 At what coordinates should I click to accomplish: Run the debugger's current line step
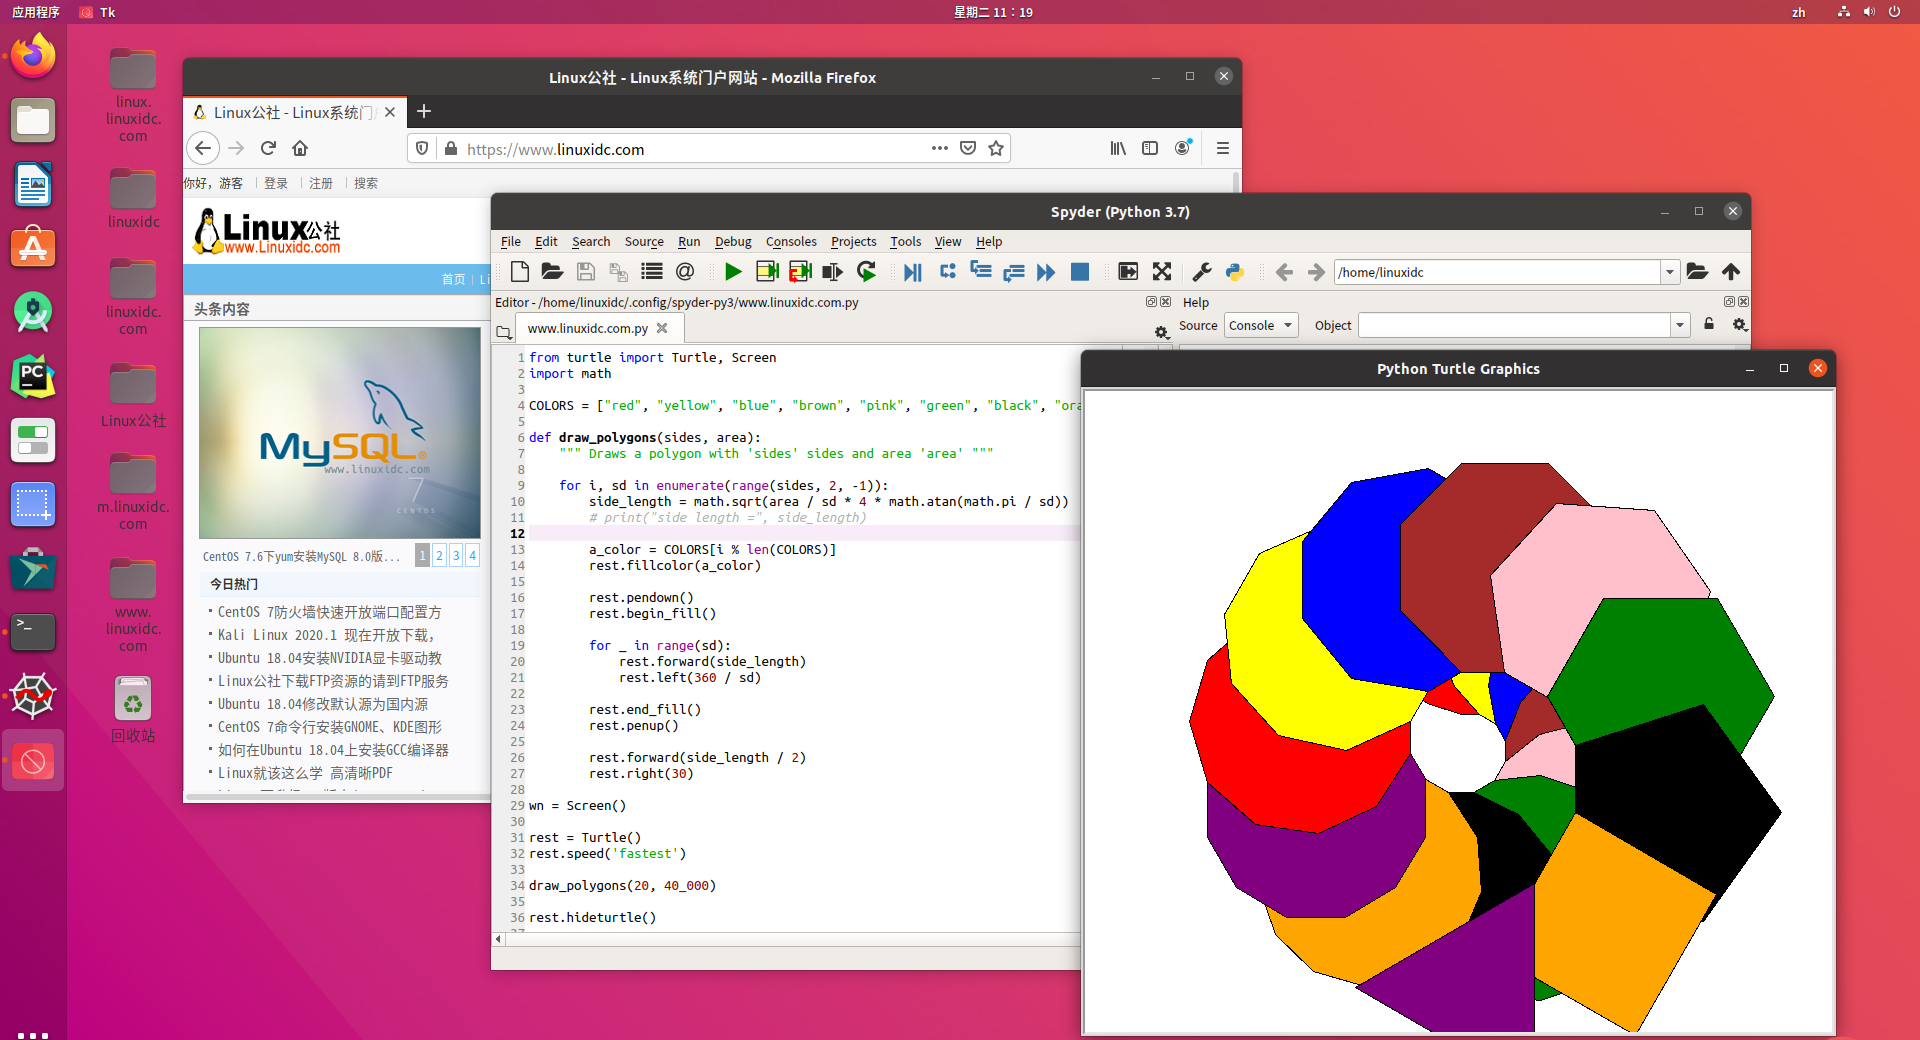(948, 272)
